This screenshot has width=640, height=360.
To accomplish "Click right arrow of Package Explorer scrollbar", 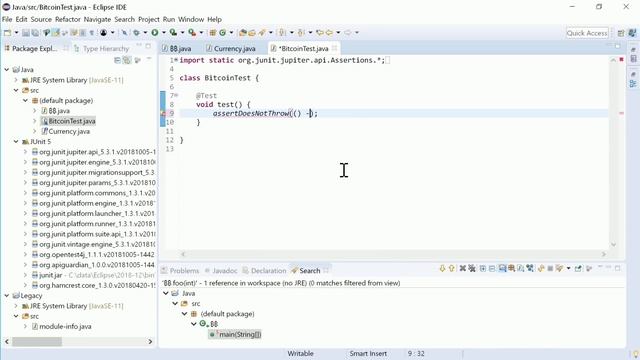I will click(x=150, y=341).
